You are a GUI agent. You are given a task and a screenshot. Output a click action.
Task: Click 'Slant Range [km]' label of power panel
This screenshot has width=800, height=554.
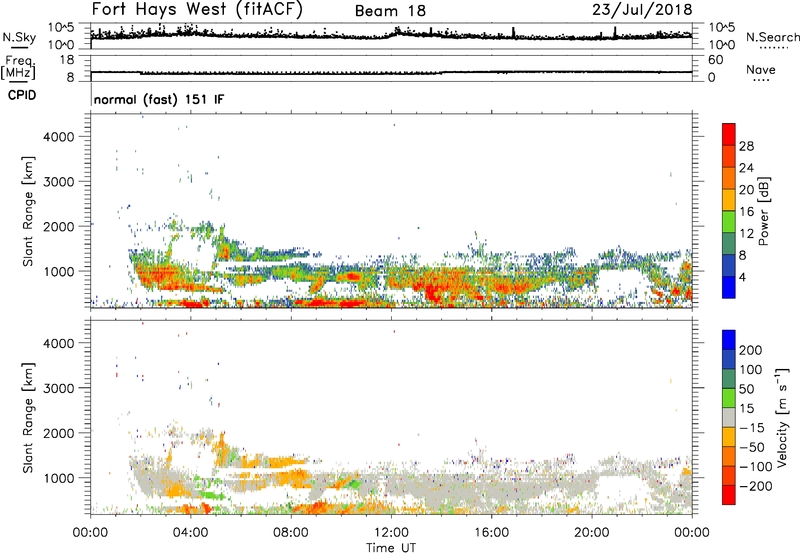coord(28,211)
